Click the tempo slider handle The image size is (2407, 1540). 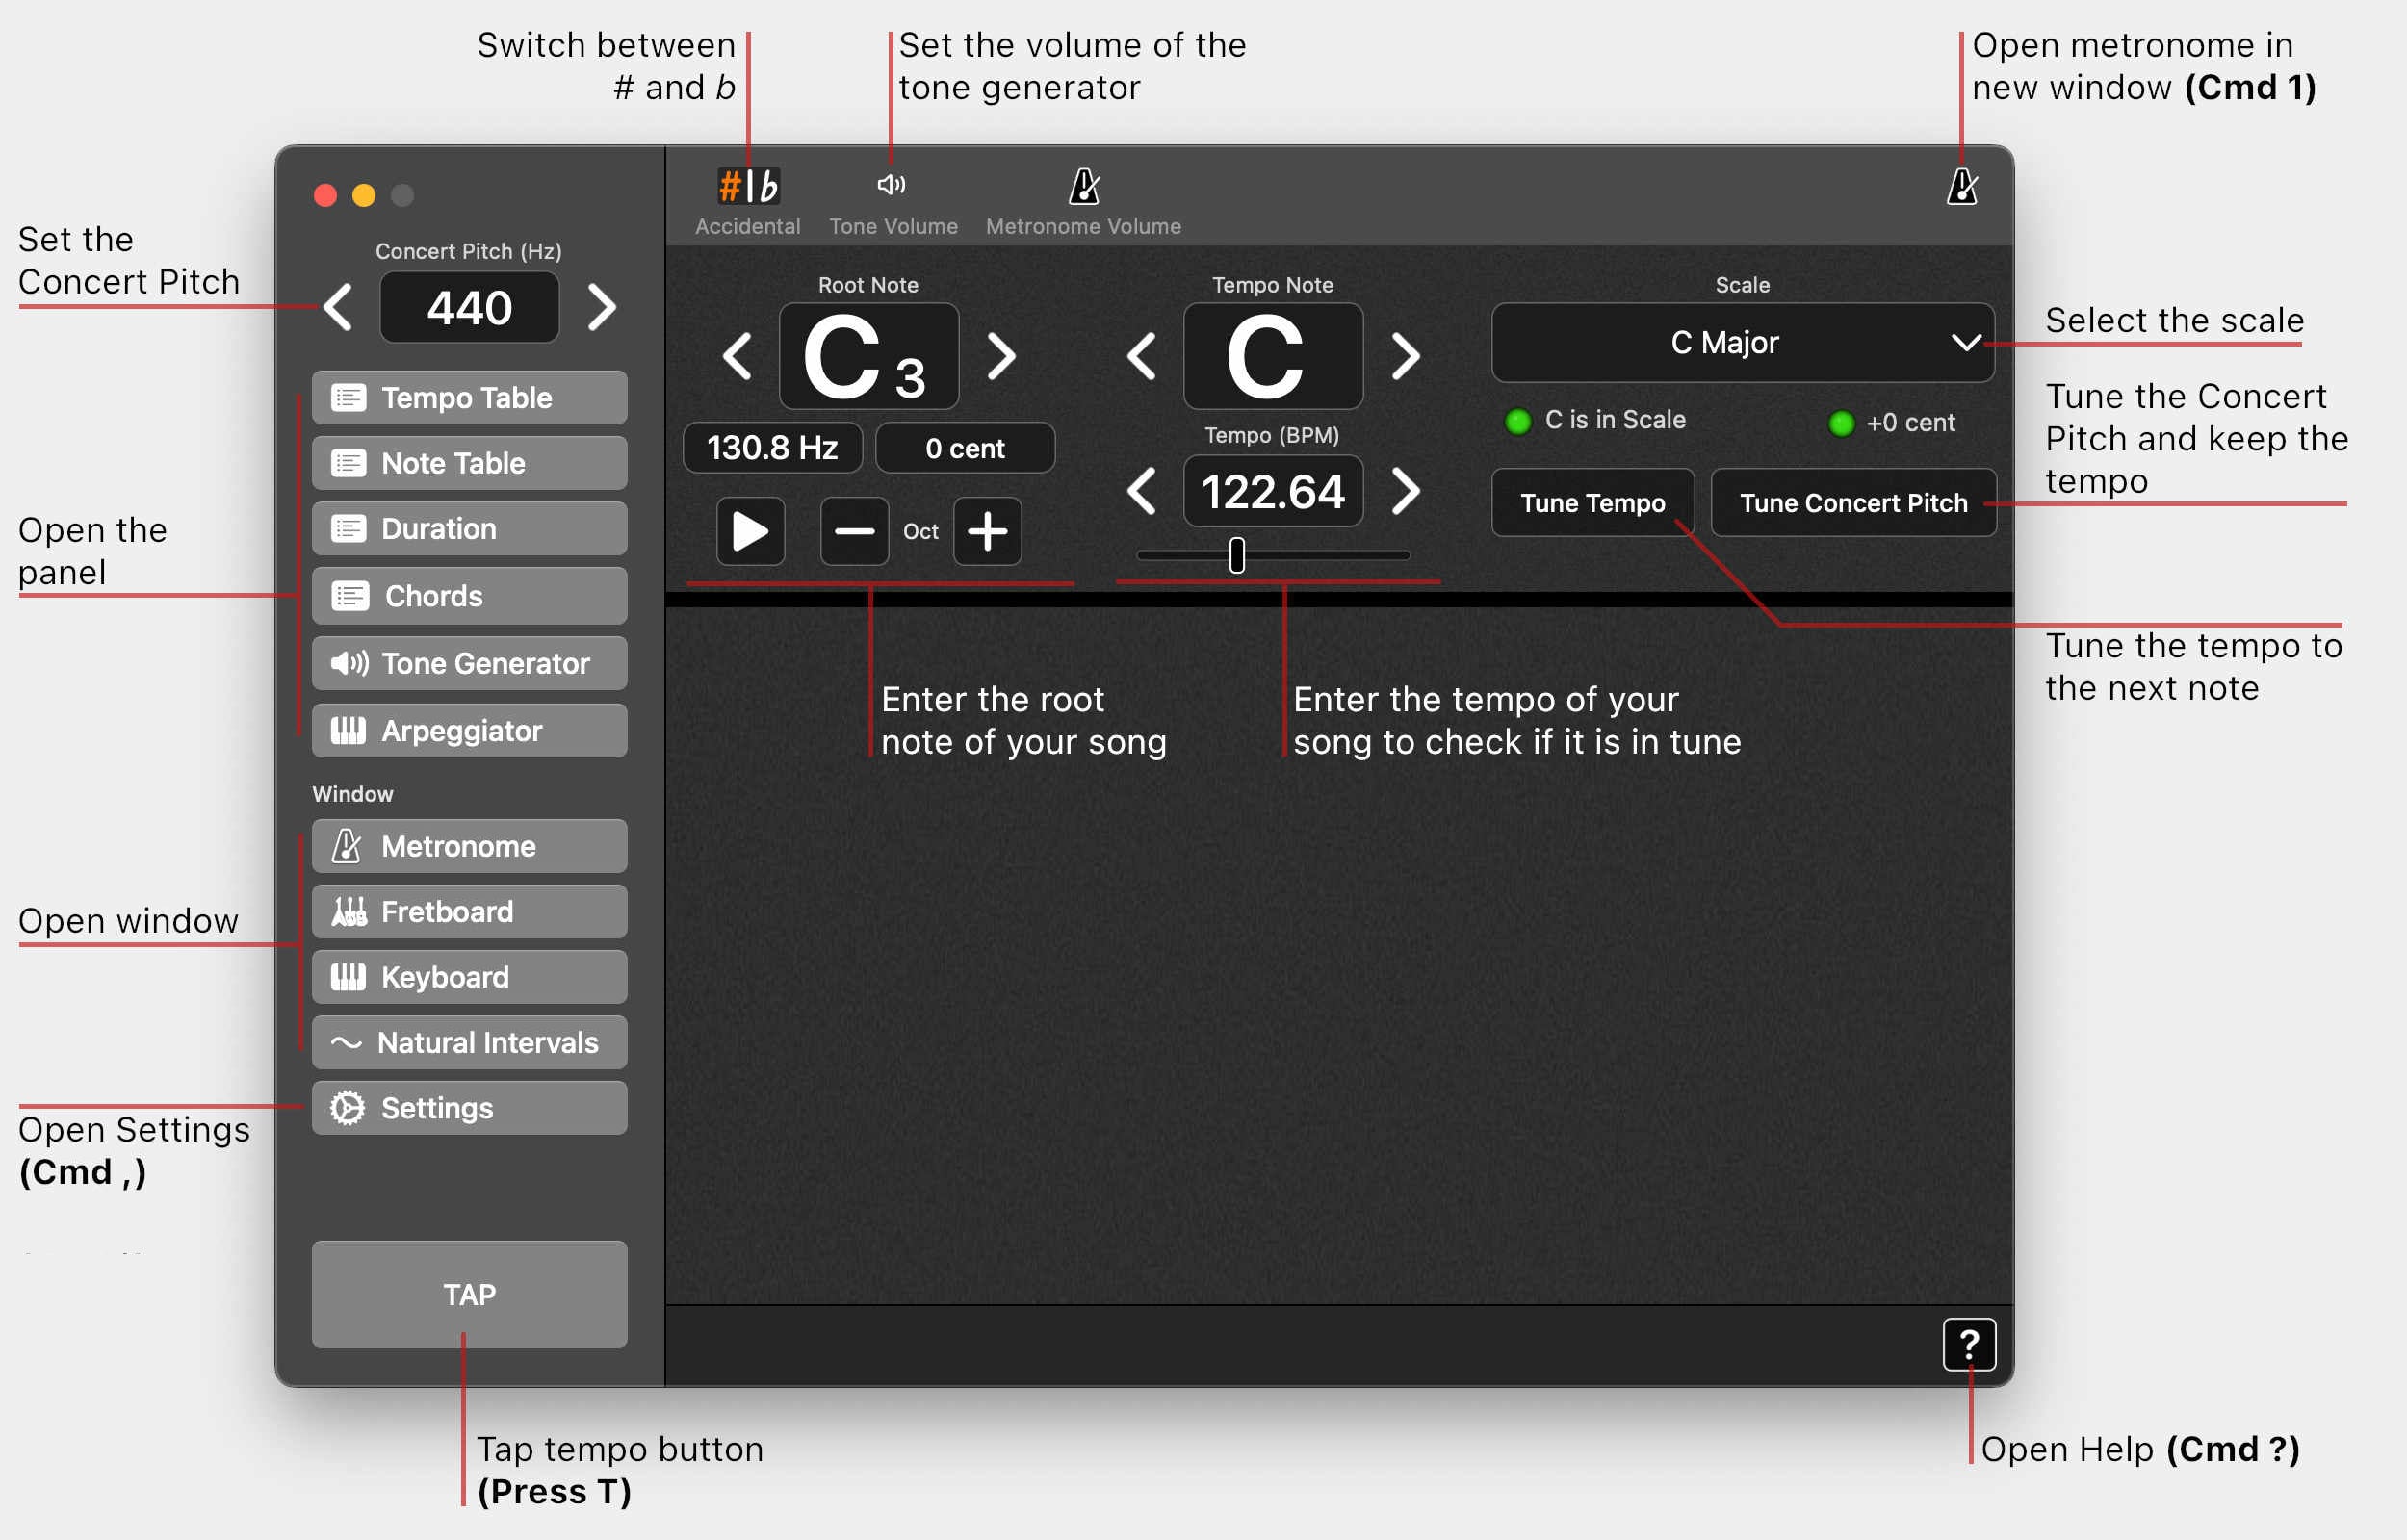(1237, 555)
